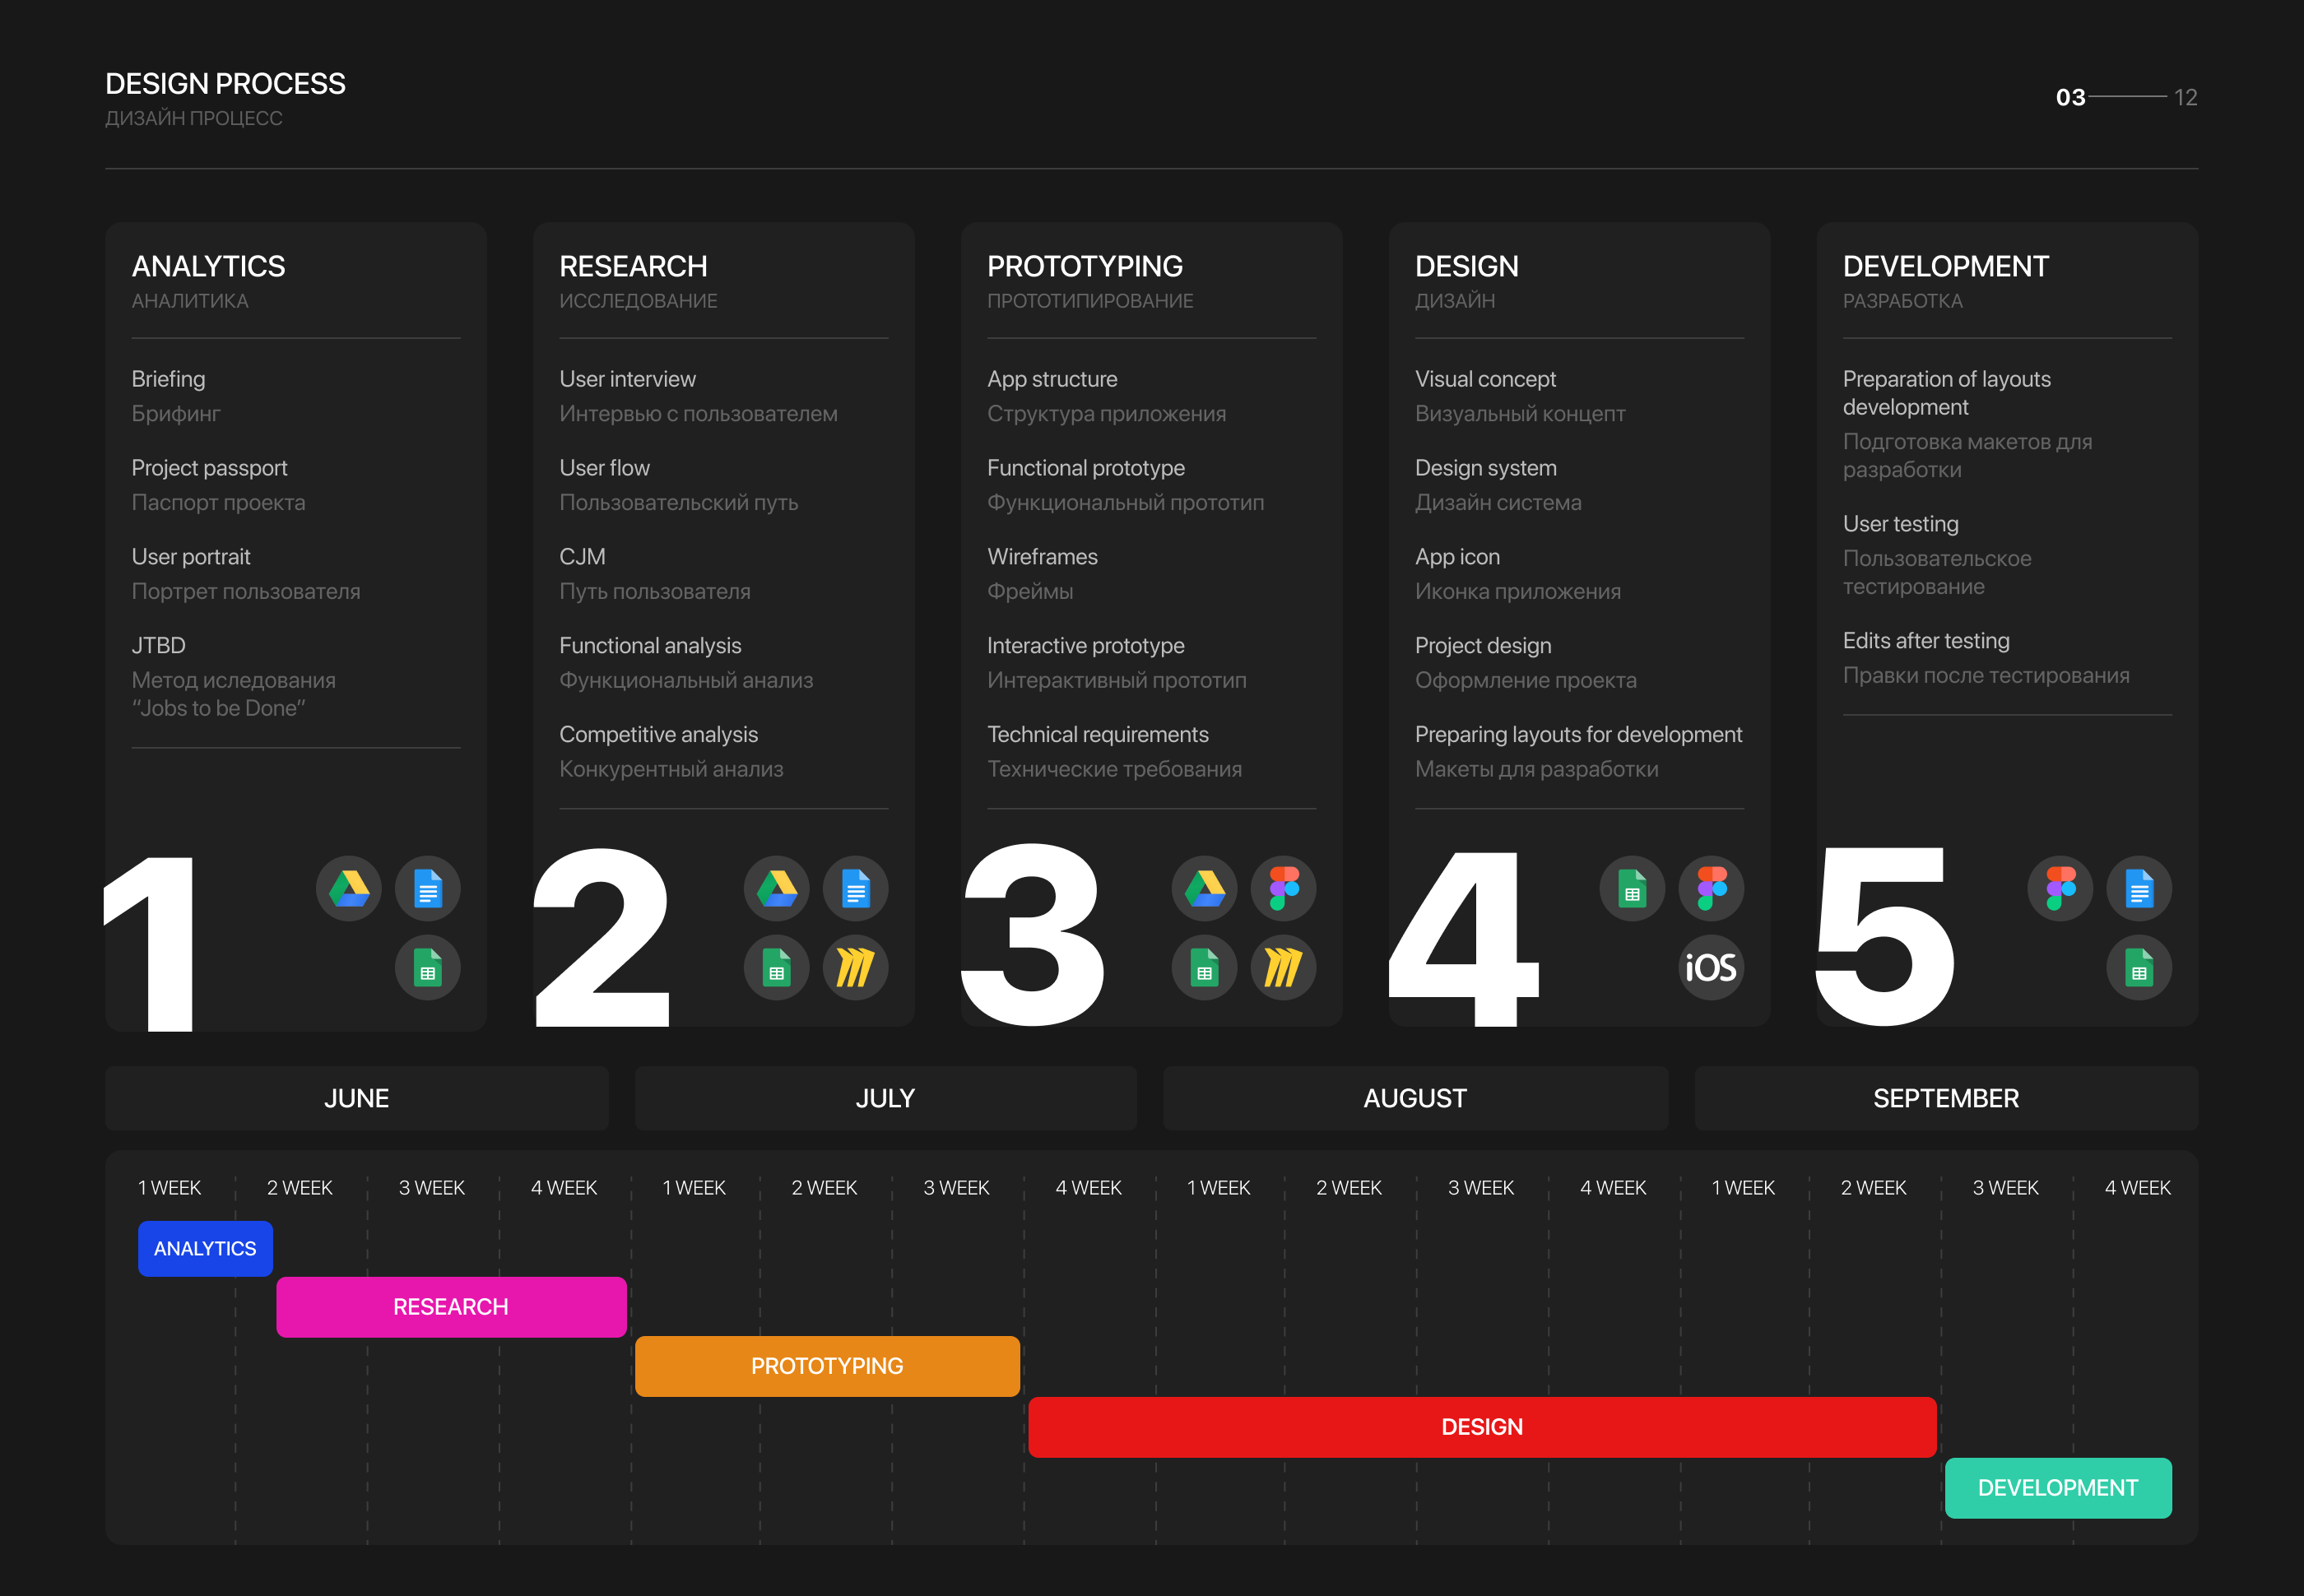Viewport: 2304px width, 1596px height.
Task: Click the orange PROTOTYPING timeline bar
Action: [x=827, y=1366]
